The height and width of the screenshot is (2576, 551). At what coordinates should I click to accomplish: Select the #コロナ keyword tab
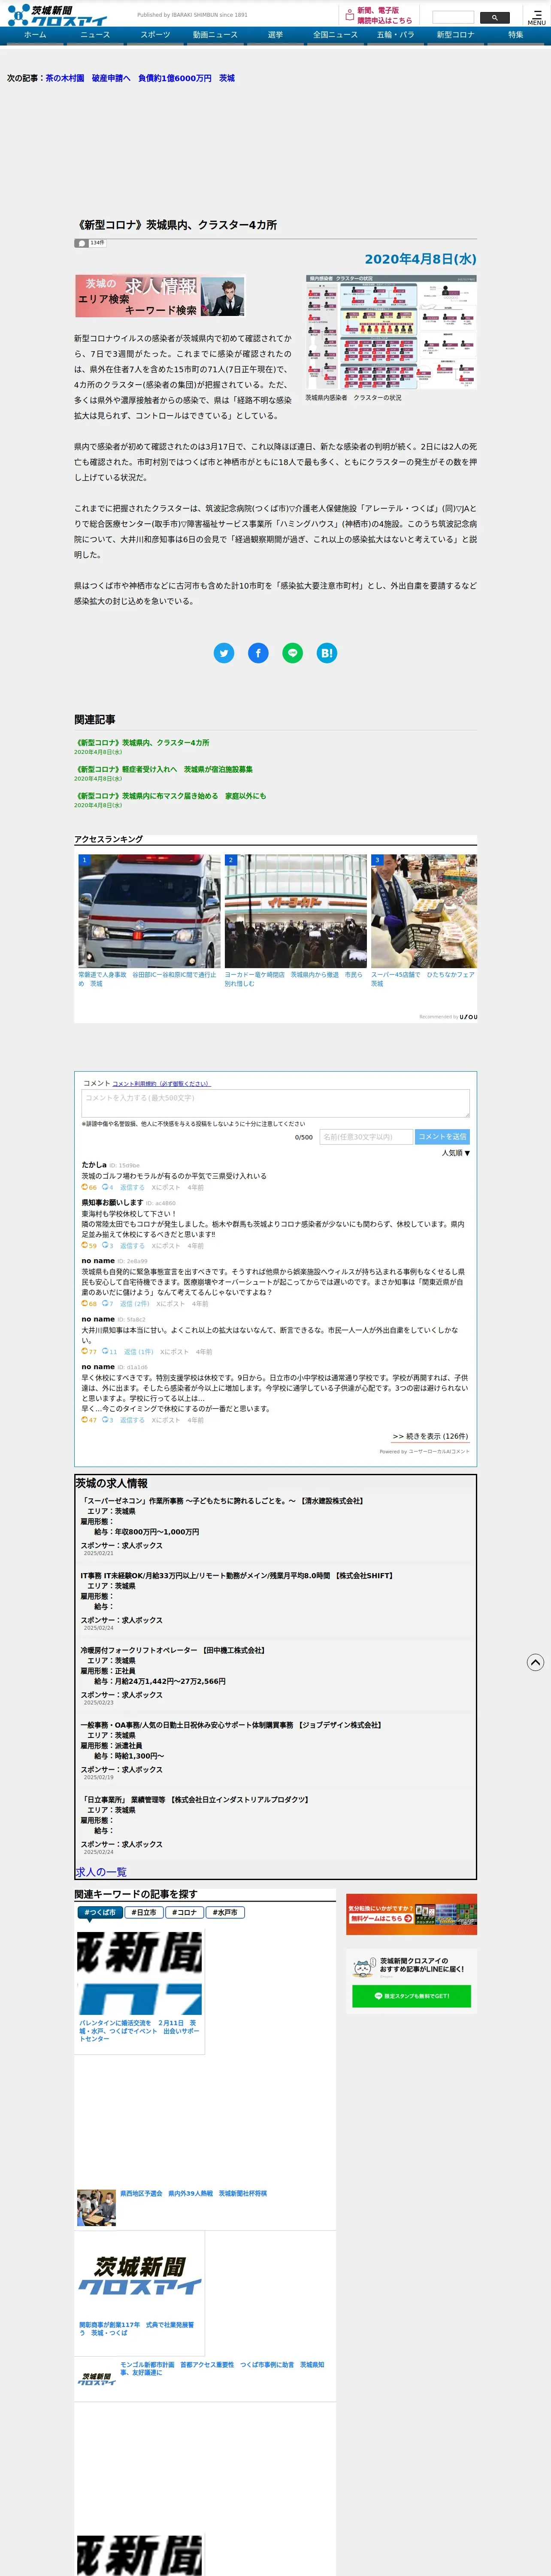(184, 1912)
